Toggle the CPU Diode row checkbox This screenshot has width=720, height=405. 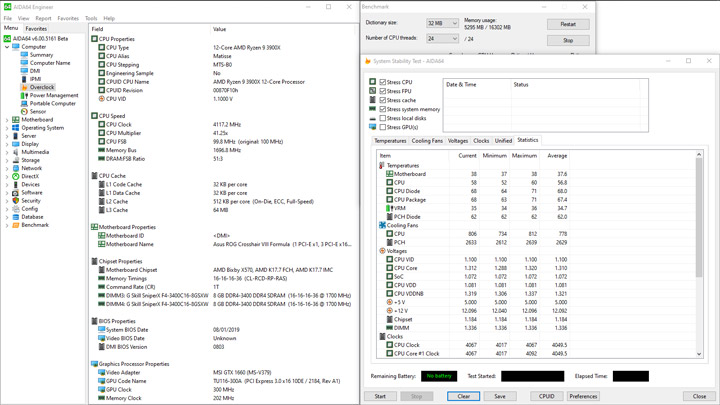point(389,191)
